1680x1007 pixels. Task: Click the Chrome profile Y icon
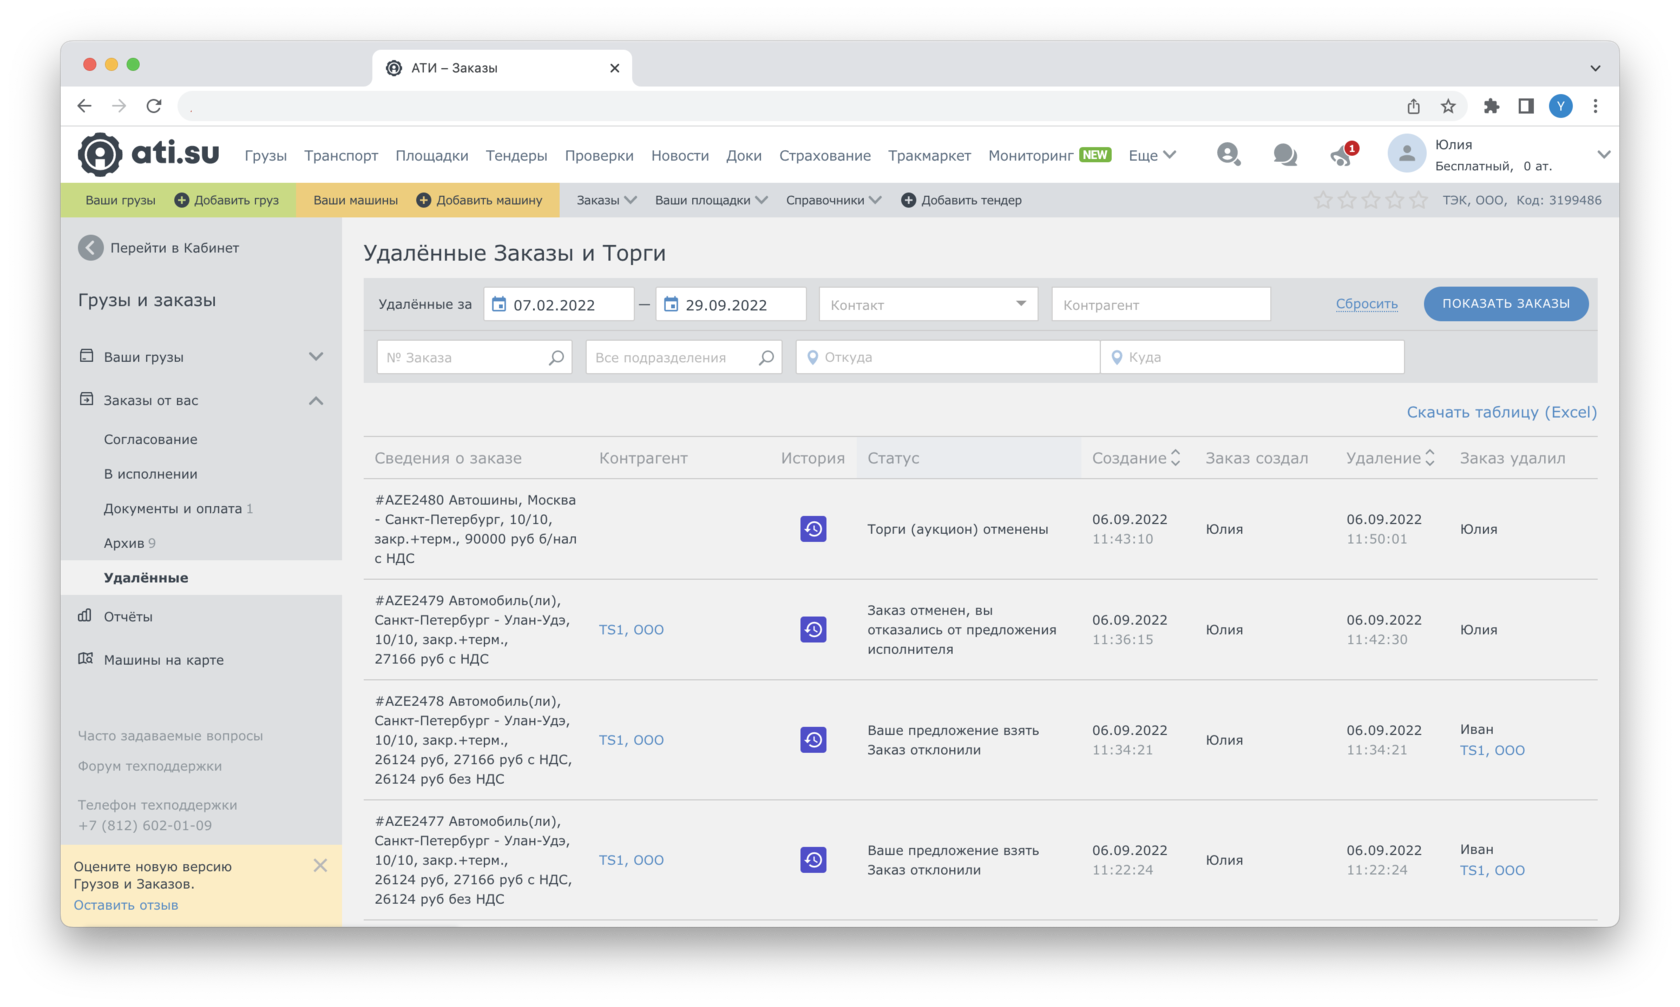(1560, 106)
